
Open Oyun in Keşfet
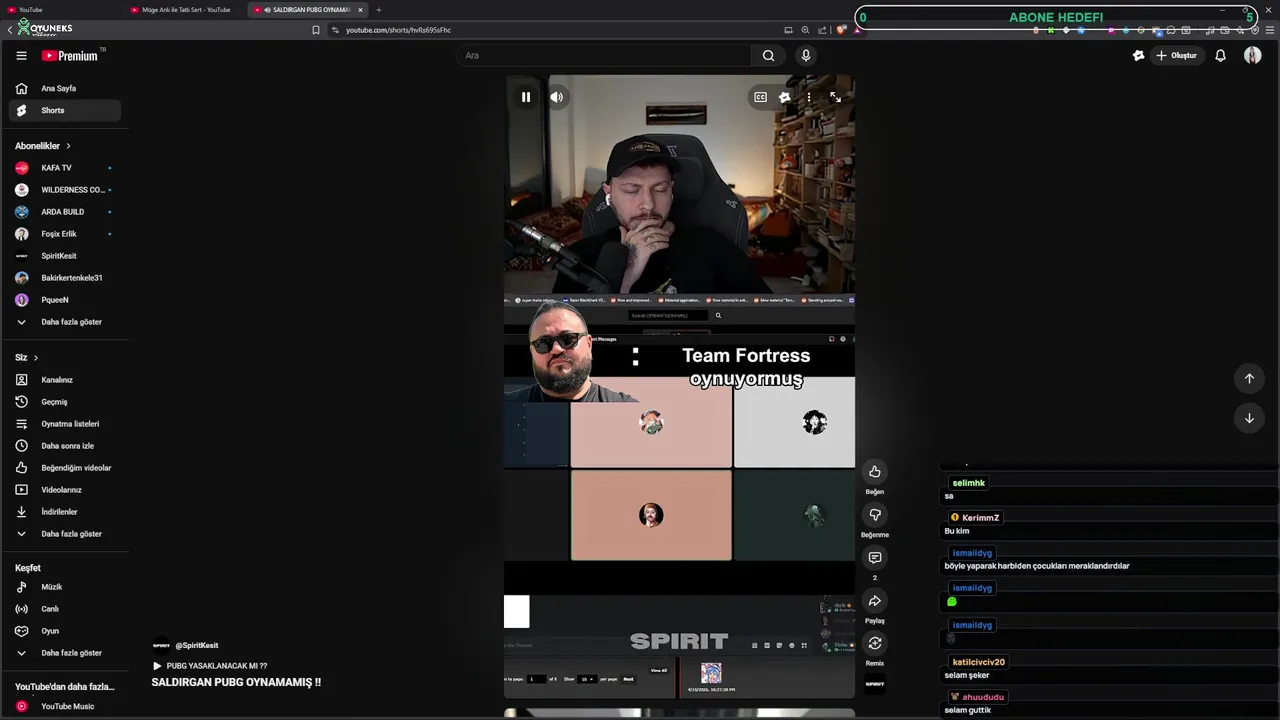pos(65,631)
